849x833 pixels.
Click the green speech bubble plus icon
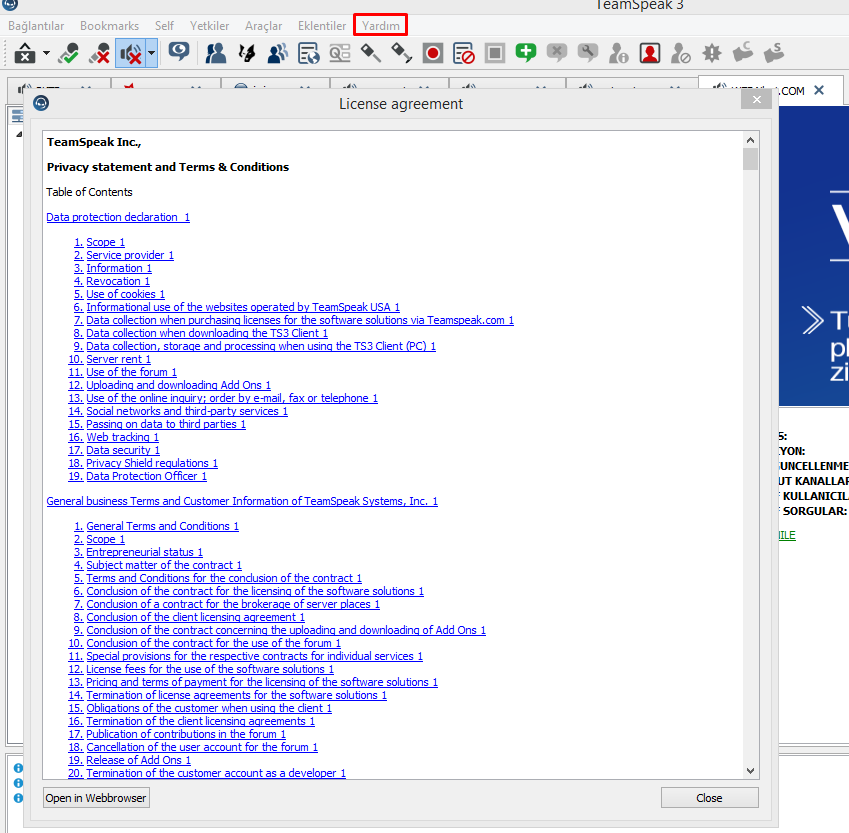click(x=525, y=53)
